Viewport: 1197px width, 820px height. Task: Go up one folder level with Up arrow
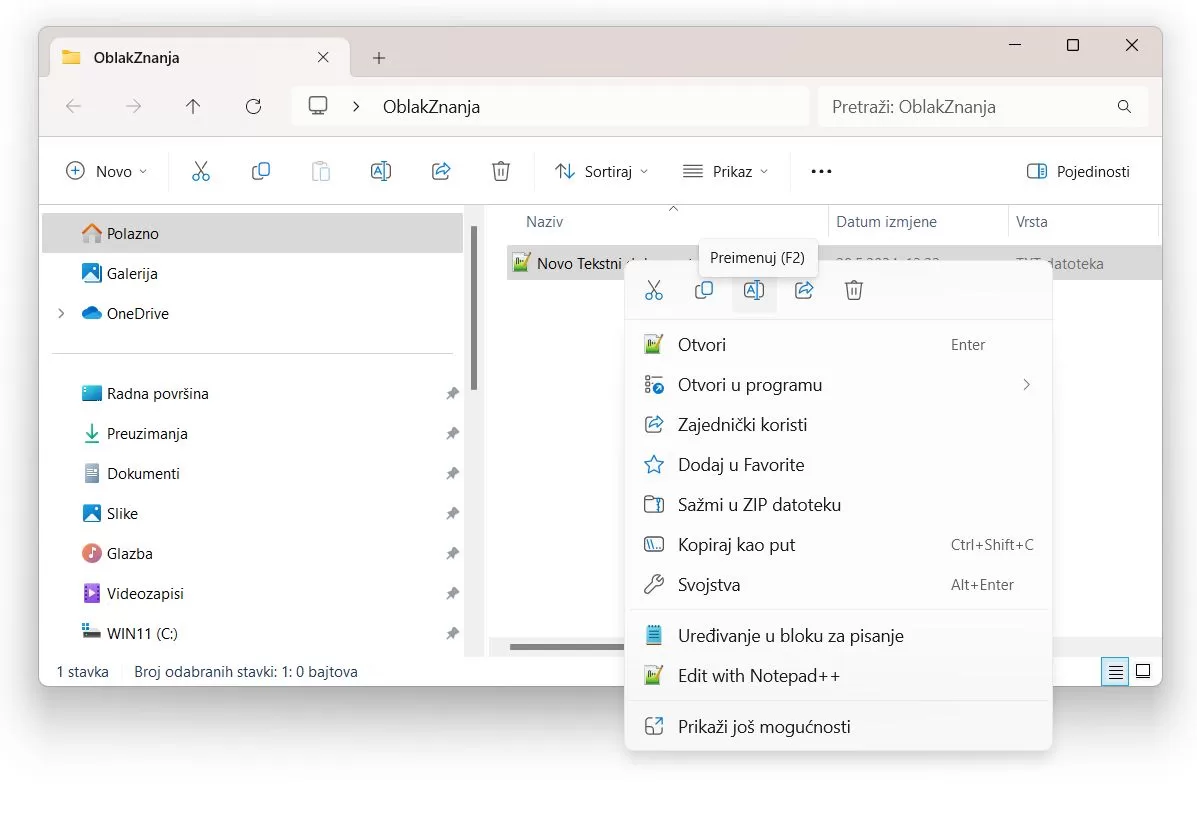(x=193, y=107)
